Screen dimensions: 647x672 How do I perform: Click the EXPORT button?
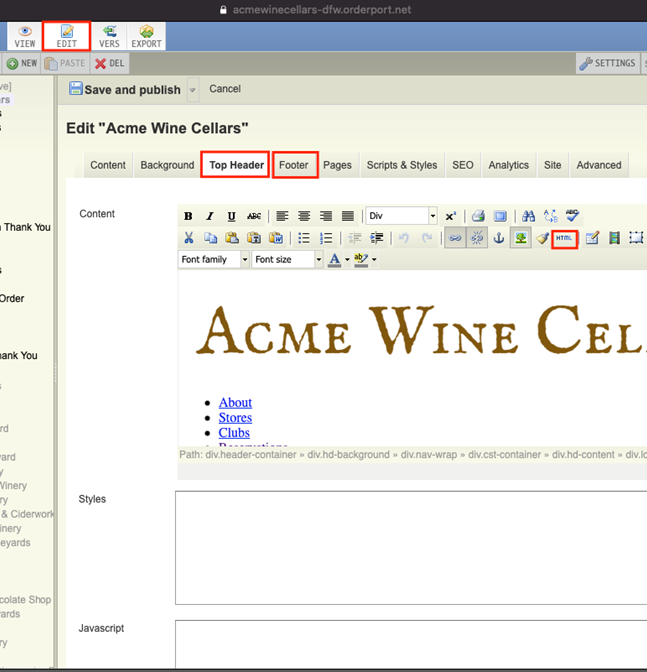(x=147, y=36)
